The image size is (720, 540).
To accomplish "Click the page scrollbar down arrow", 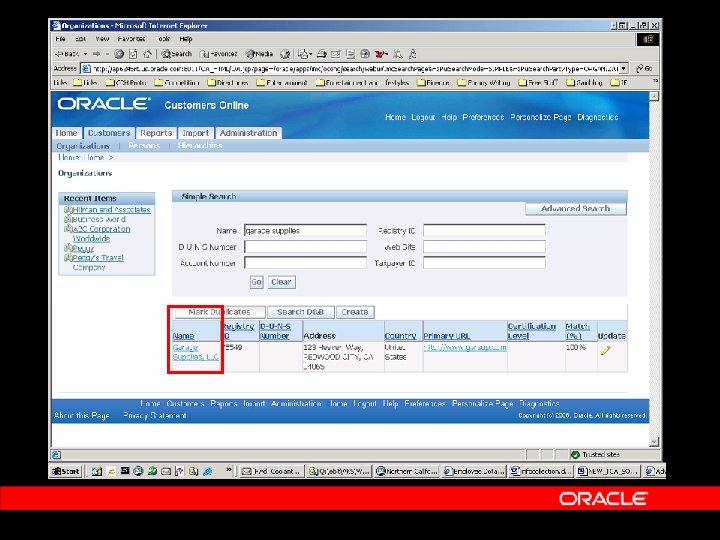I will [654, 441].
